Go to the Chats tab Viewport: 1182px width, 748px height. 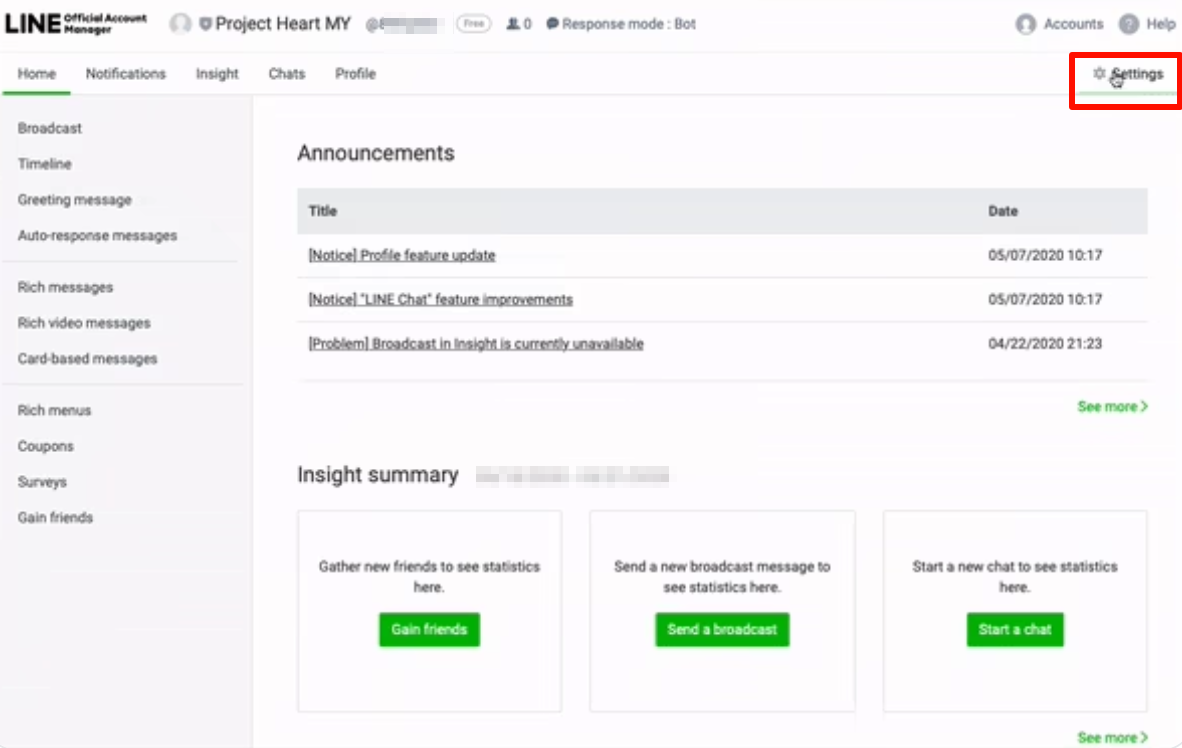coord(286,74)
